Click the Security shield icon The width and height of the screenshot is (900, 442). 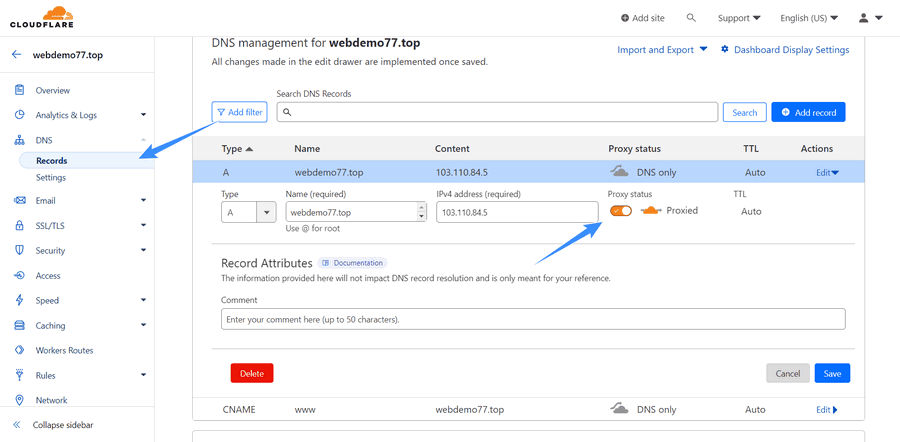20,250
